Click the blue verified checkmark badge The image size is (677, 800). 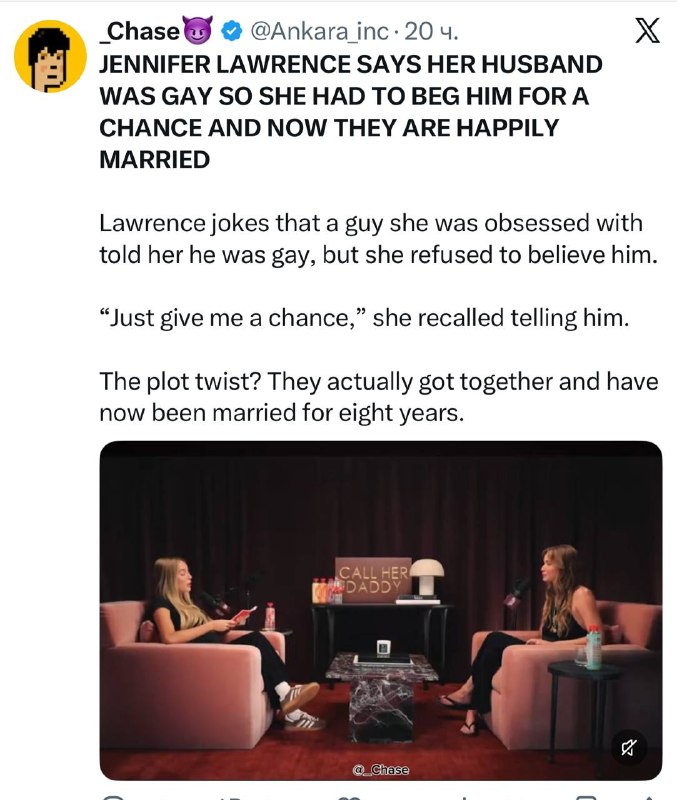click(231, 31)
